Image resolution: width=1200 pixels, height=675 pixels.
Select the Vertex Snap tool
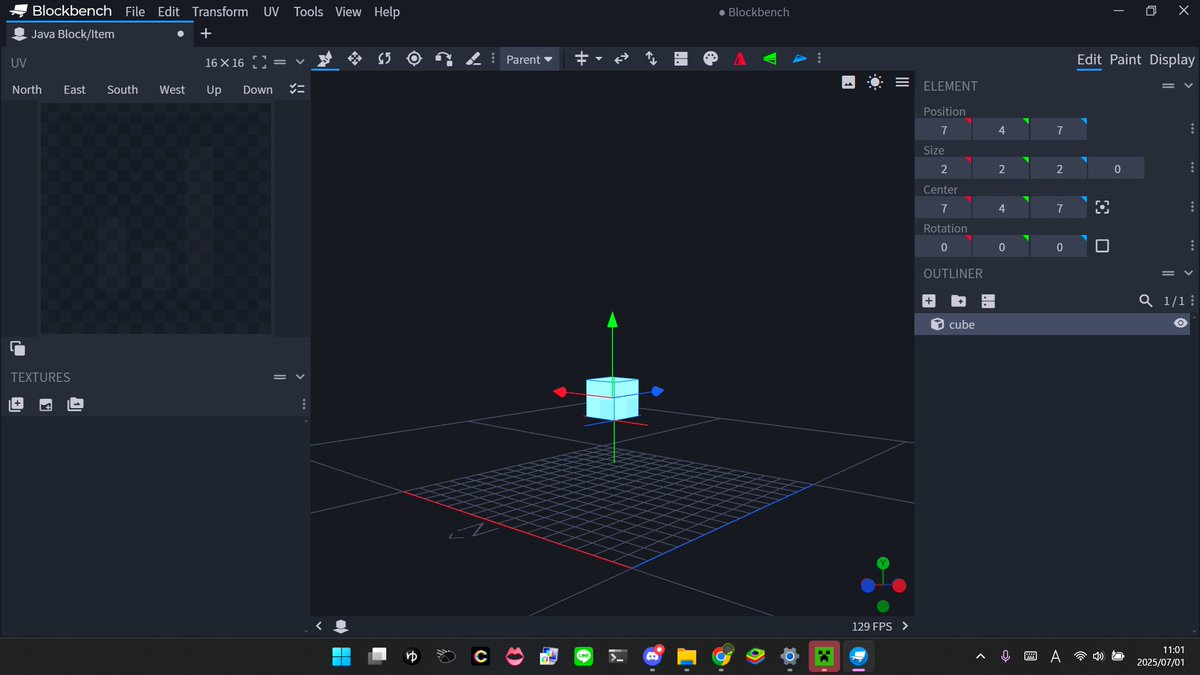pyautogui.click(x=444, y=59)
